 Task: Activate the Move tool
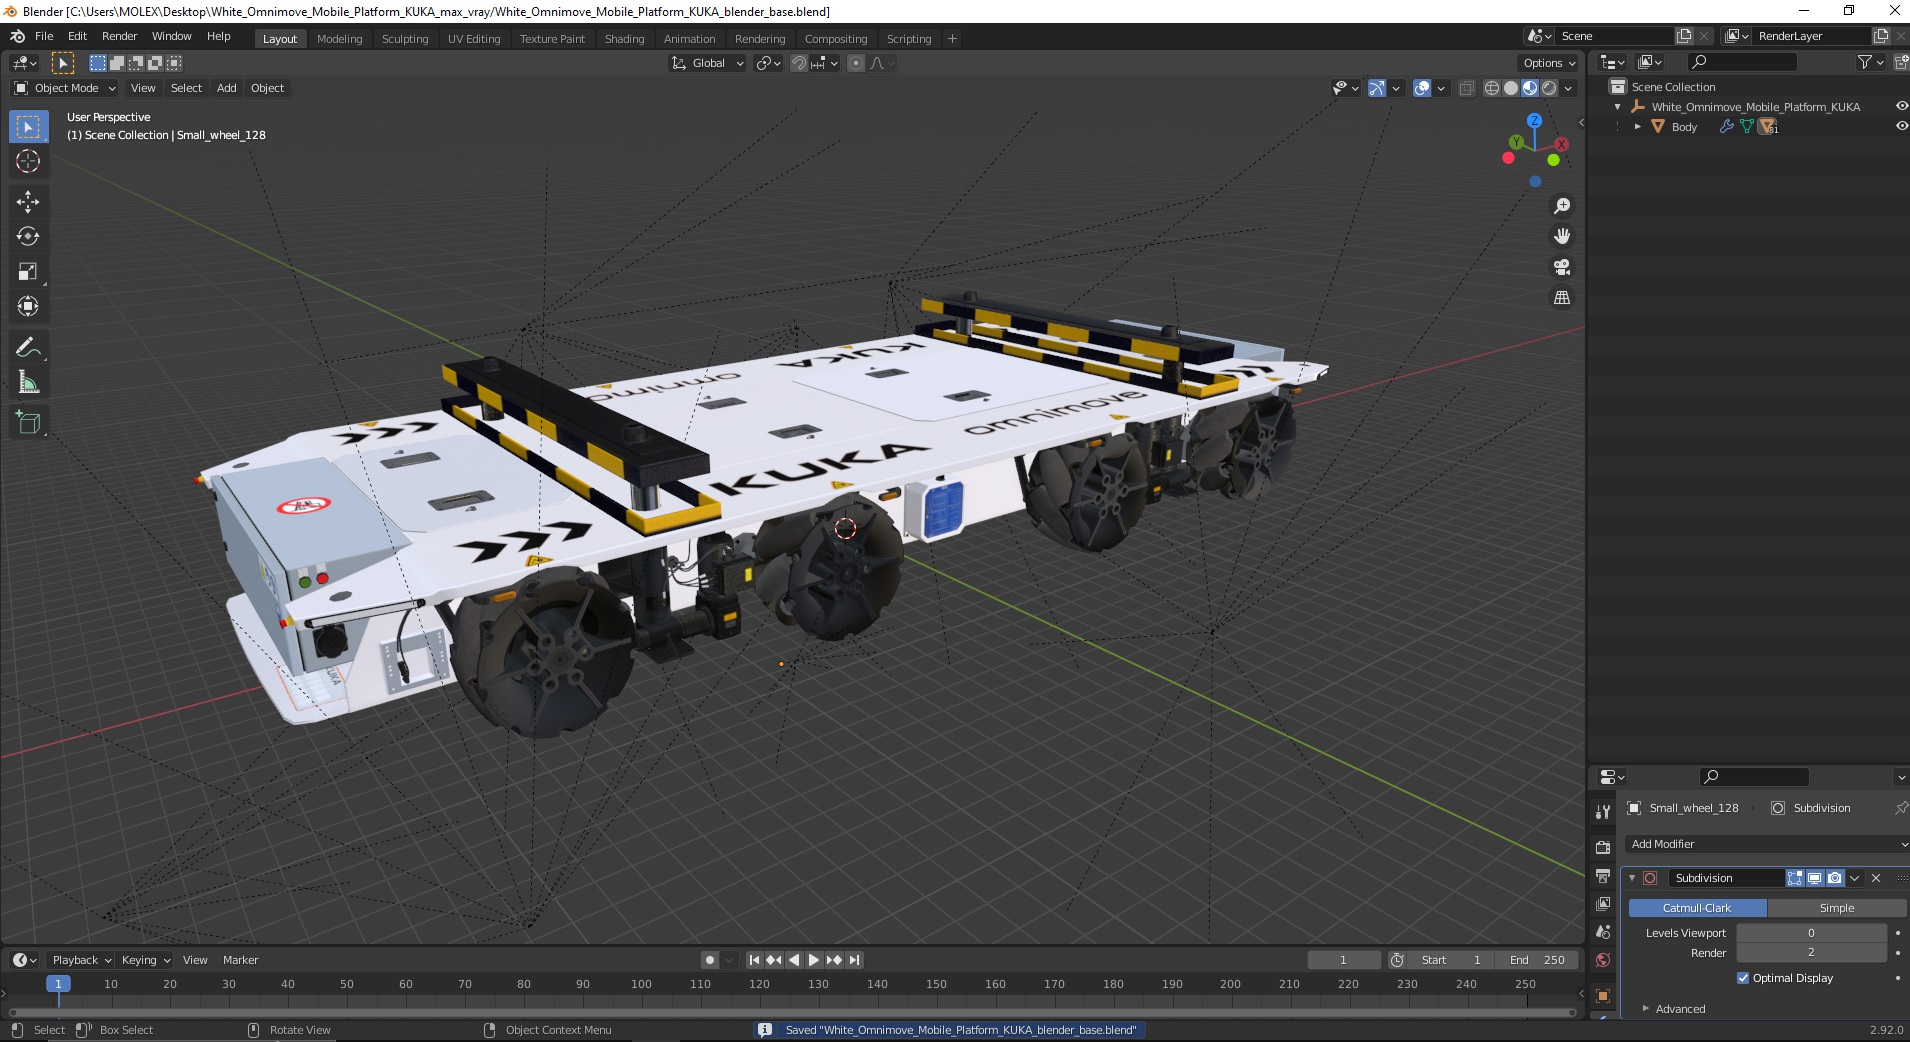click(28, 202)
